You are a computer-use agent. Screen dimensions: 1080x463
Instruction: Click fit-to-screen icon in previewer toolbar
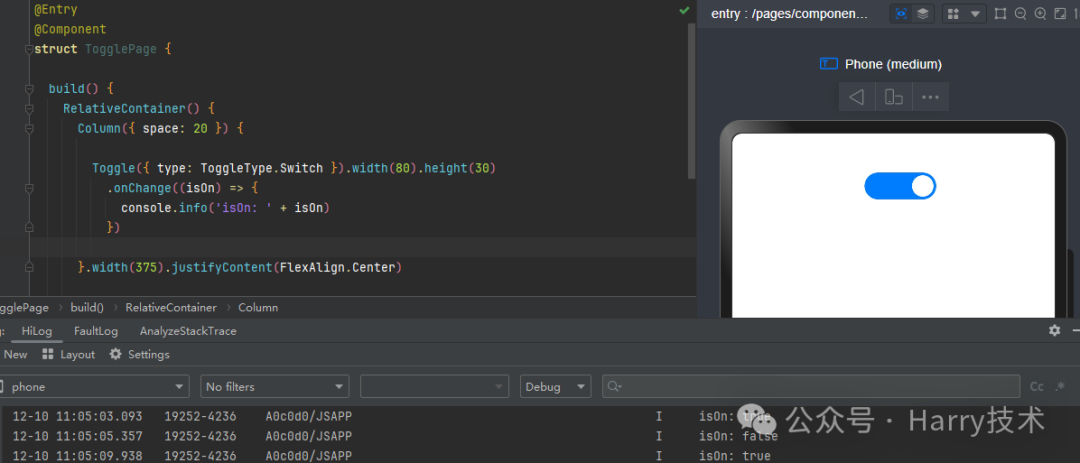(1061, 14)
